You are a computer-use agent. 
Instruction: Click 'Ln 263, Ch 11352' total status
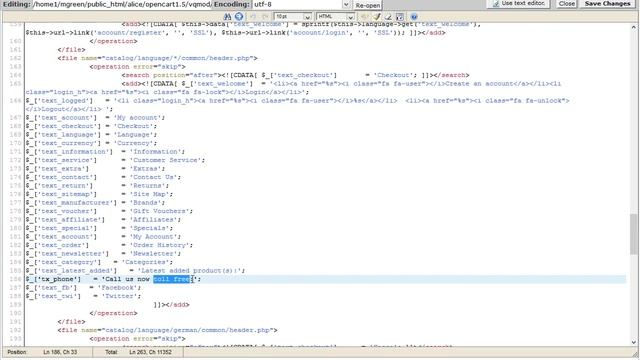(x=150, y=352)
